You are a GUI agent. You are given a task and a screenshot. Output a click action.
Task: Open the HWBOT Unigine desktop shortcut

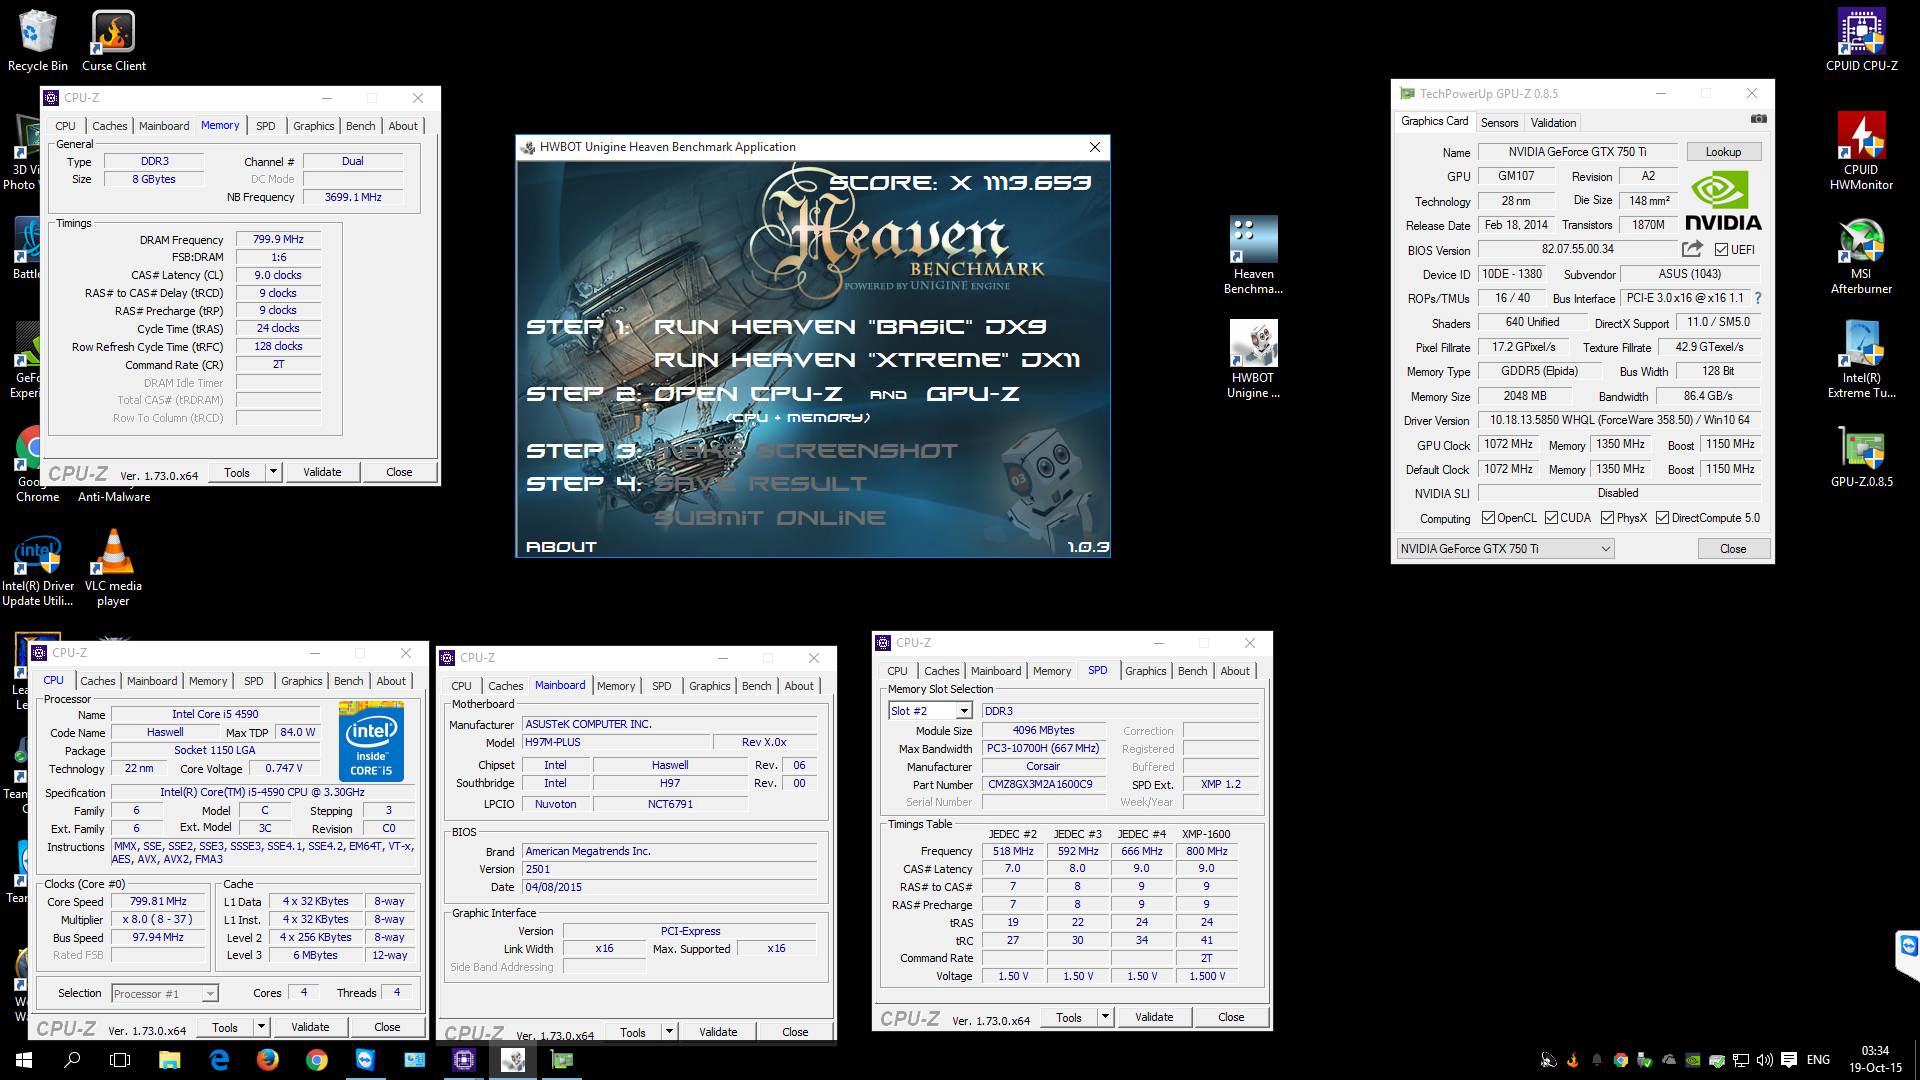point(1253,358)
